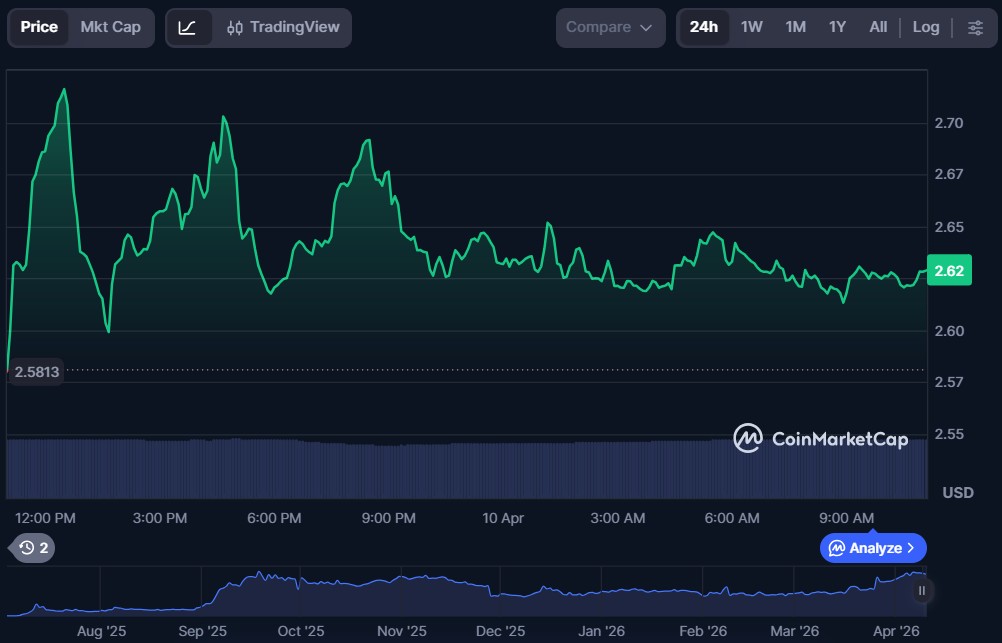
Task: Choose the 1M time range
Action: (x=795, y=27)
